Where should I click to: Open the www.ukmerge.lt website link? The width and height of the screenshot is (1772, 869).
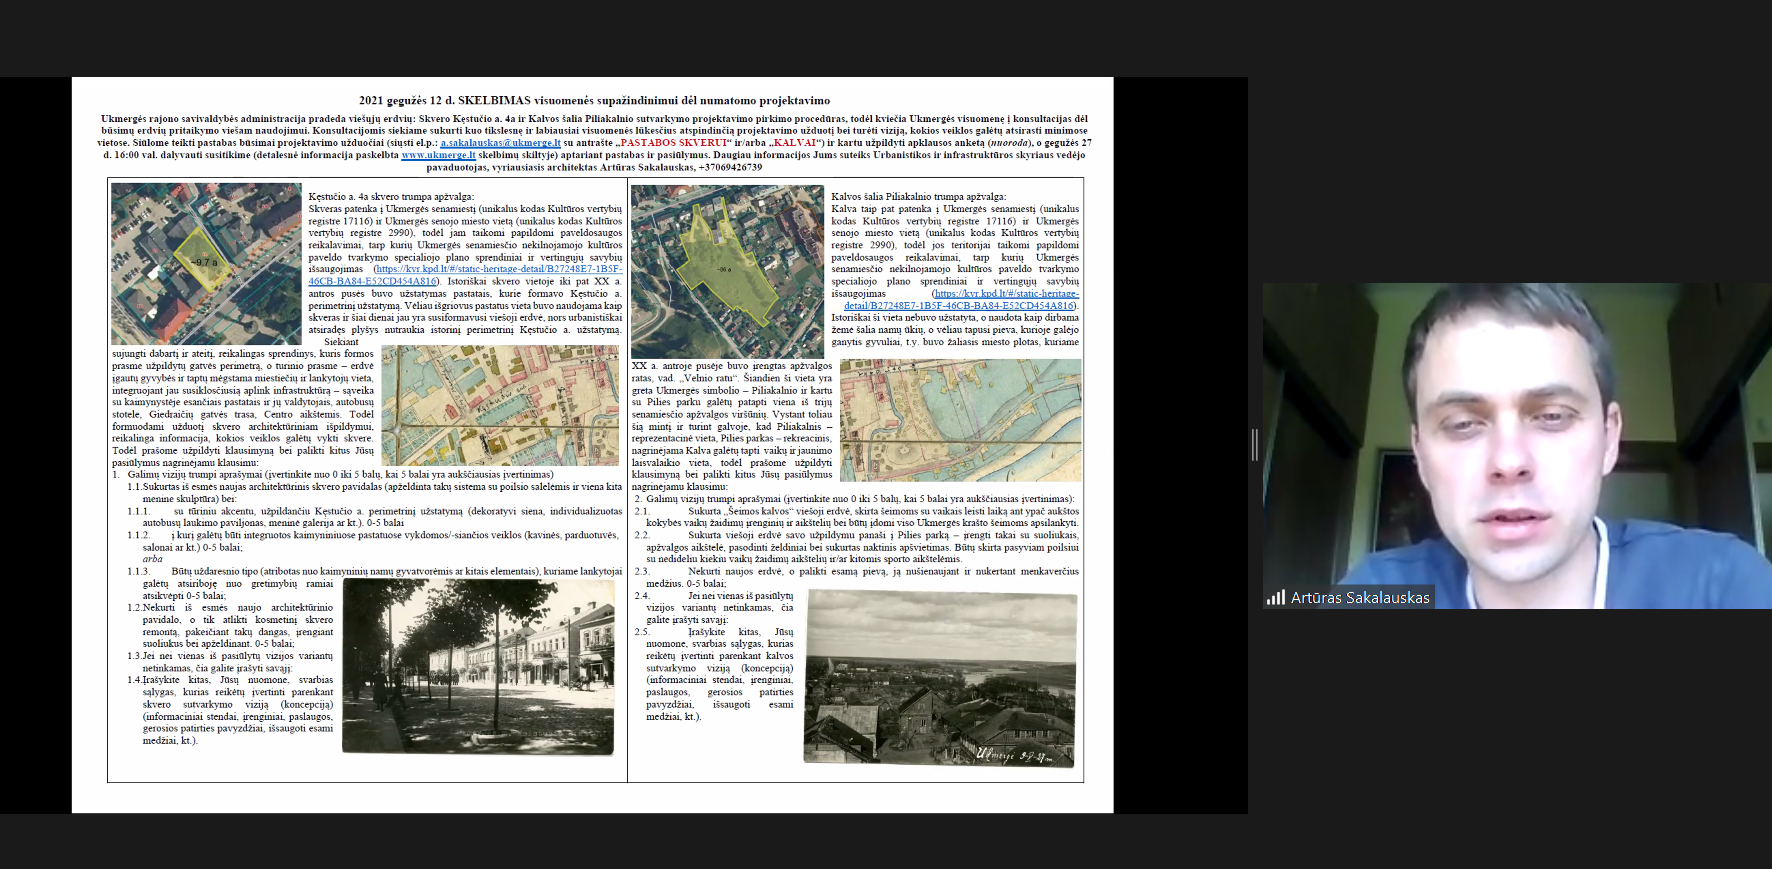[x=438, y=155]
